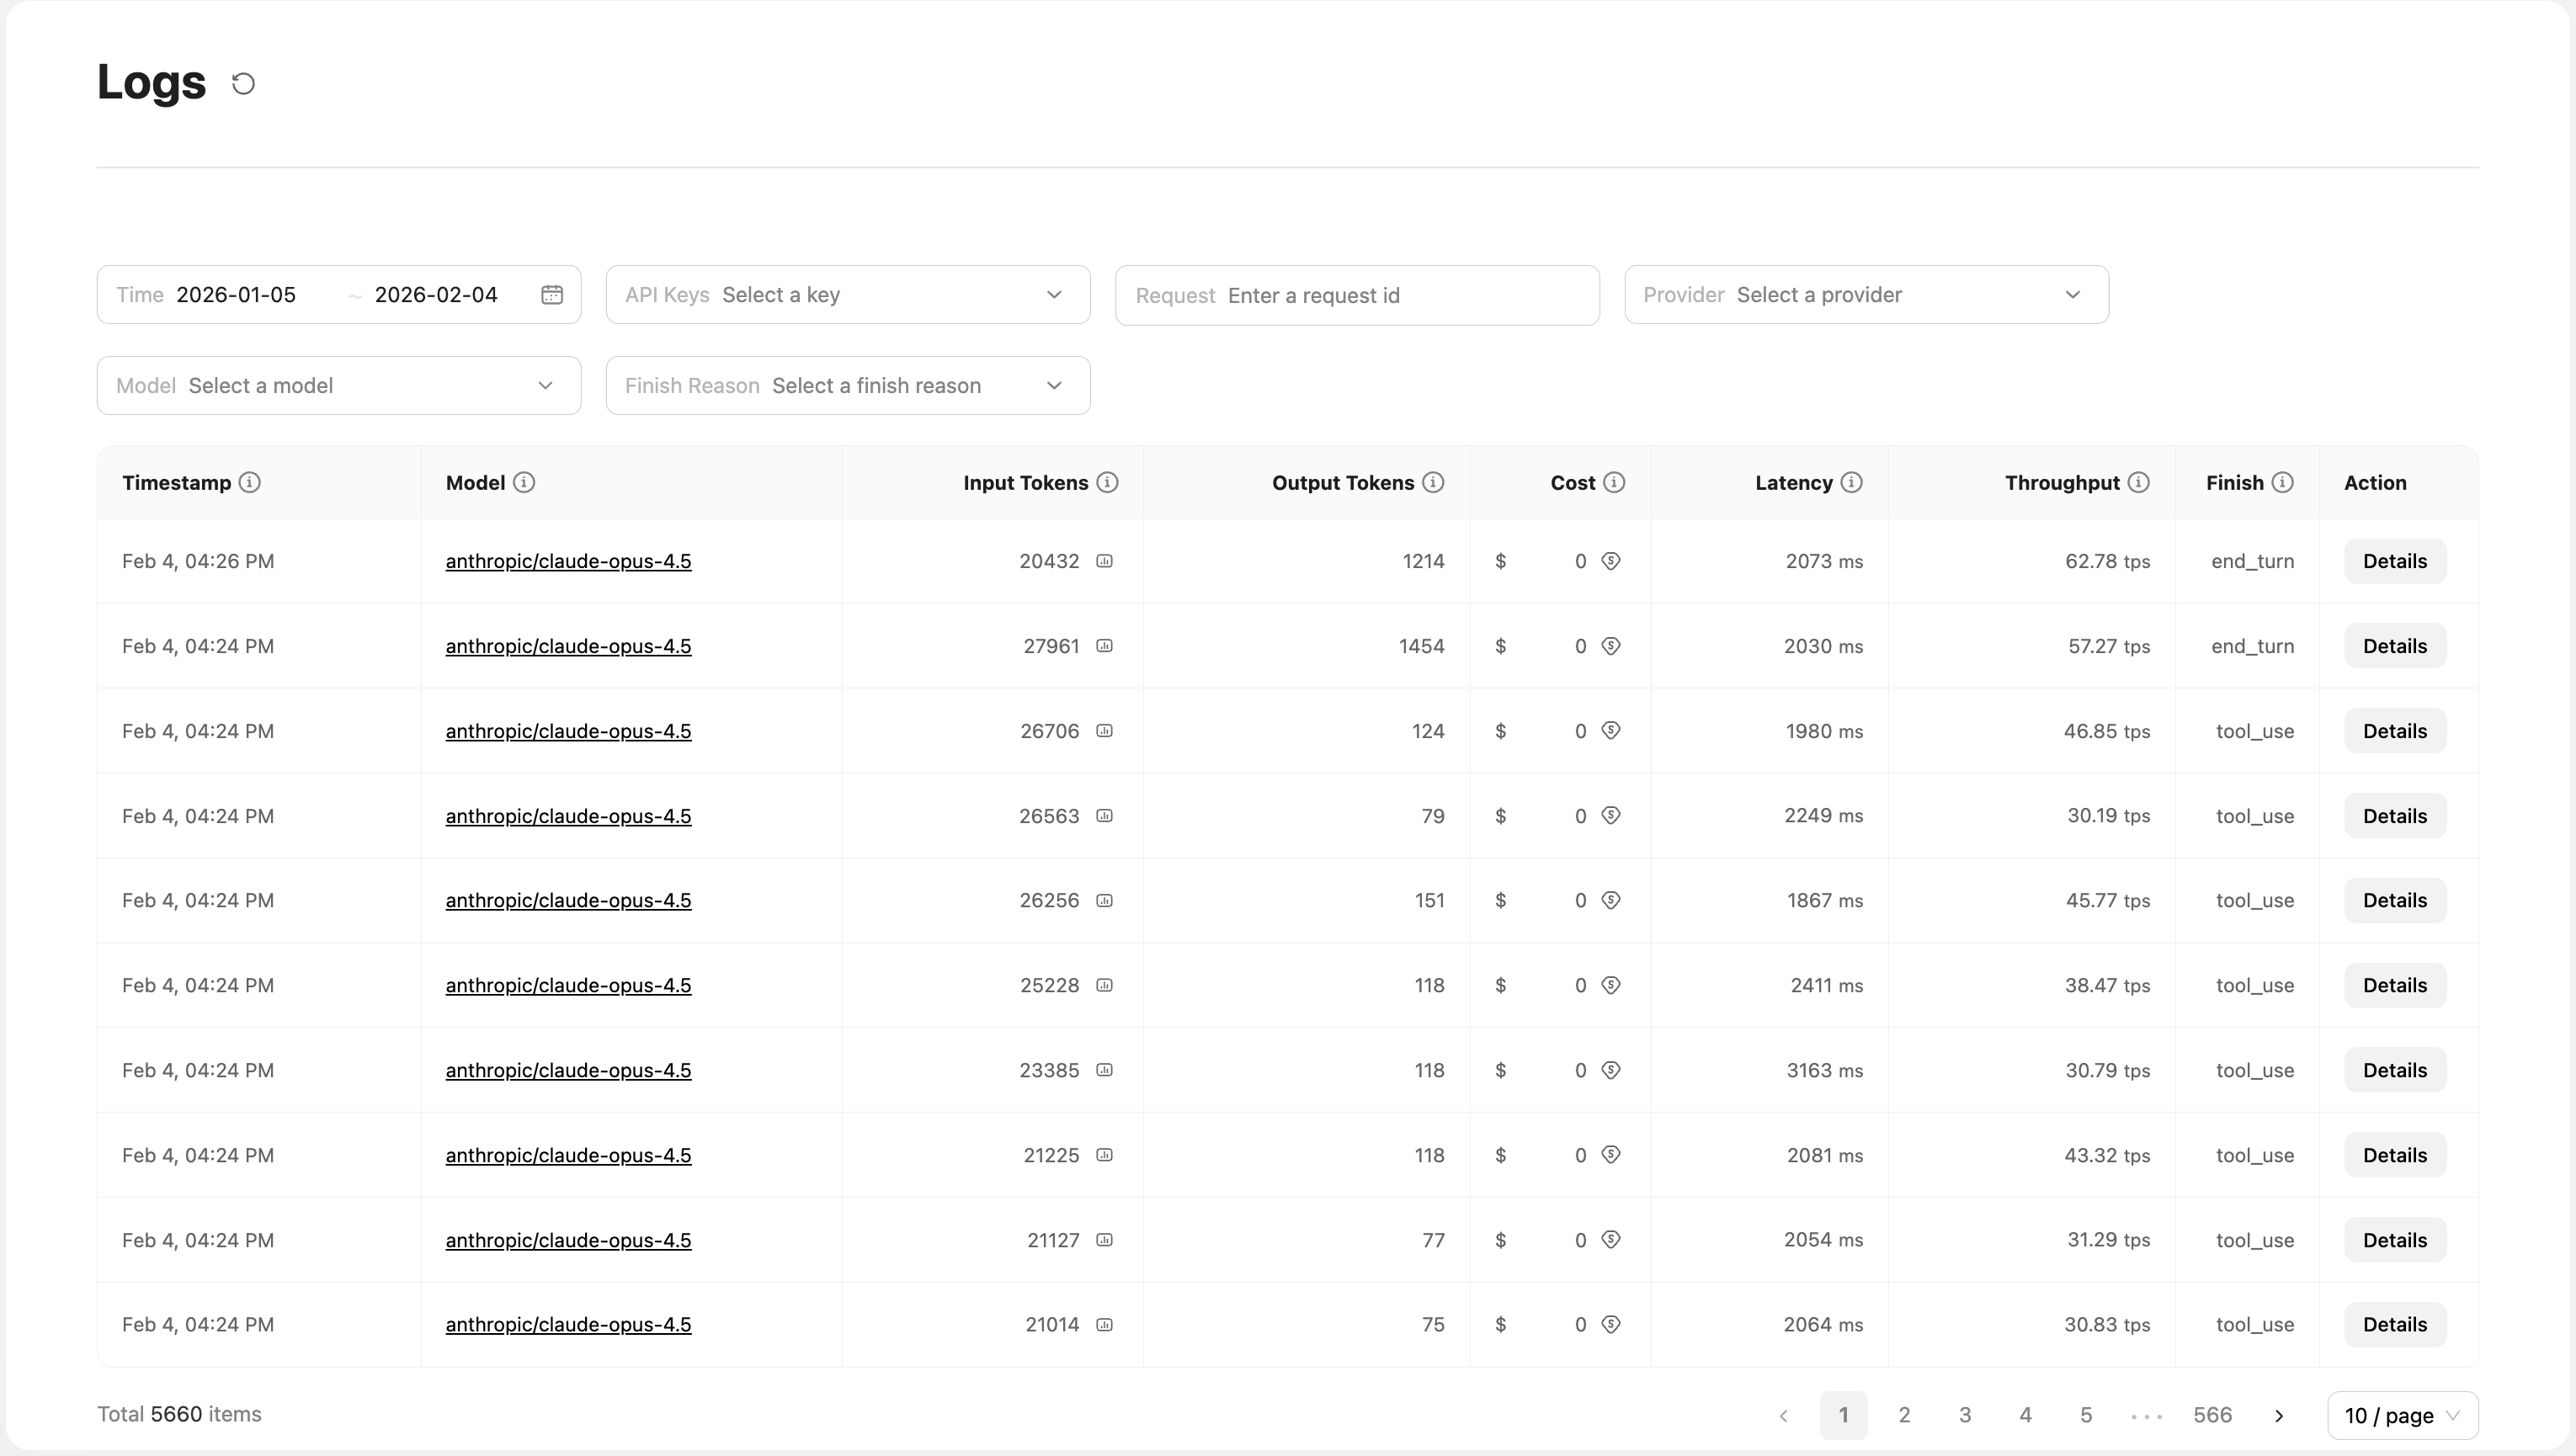Open the API Keys dropdown
The image size is (2576, 1456).
(847, 294)
